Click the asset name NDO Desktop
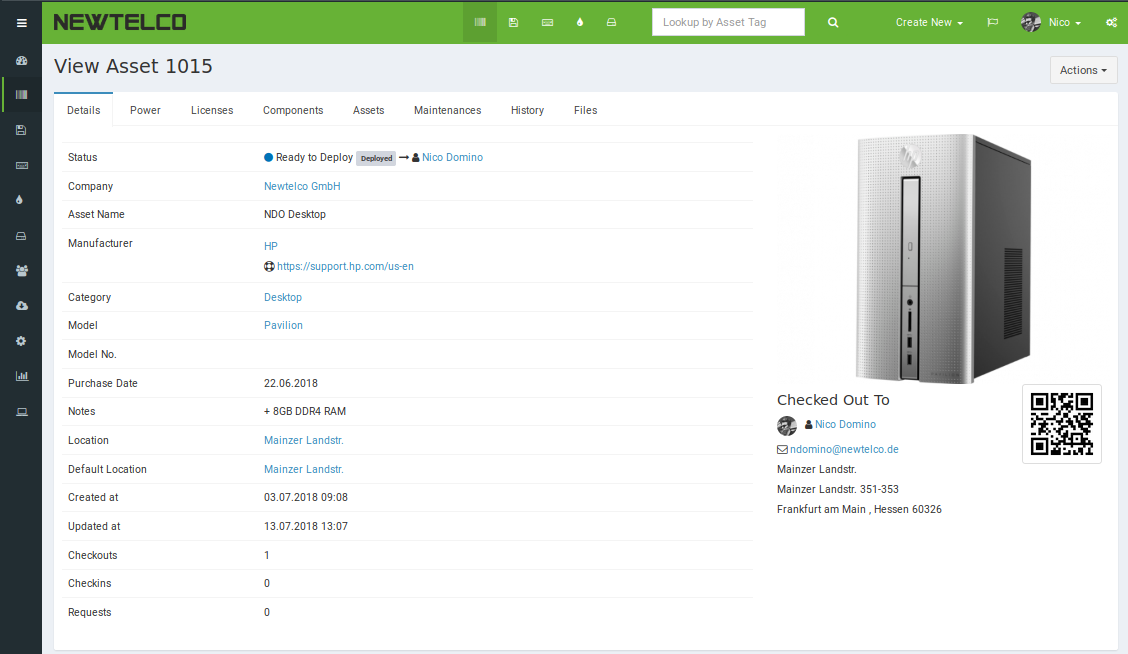1128x654 pixels. tap(295, 214)
